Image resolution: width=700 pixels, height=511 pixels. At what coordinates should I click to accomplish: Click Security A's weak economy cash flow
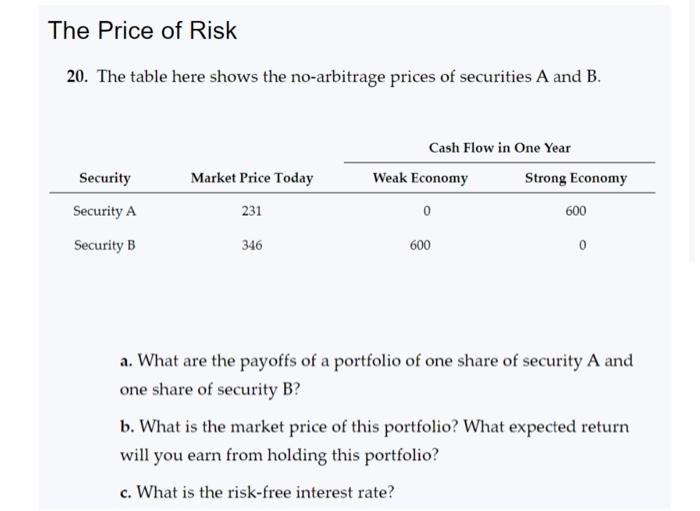coord(427,211)
